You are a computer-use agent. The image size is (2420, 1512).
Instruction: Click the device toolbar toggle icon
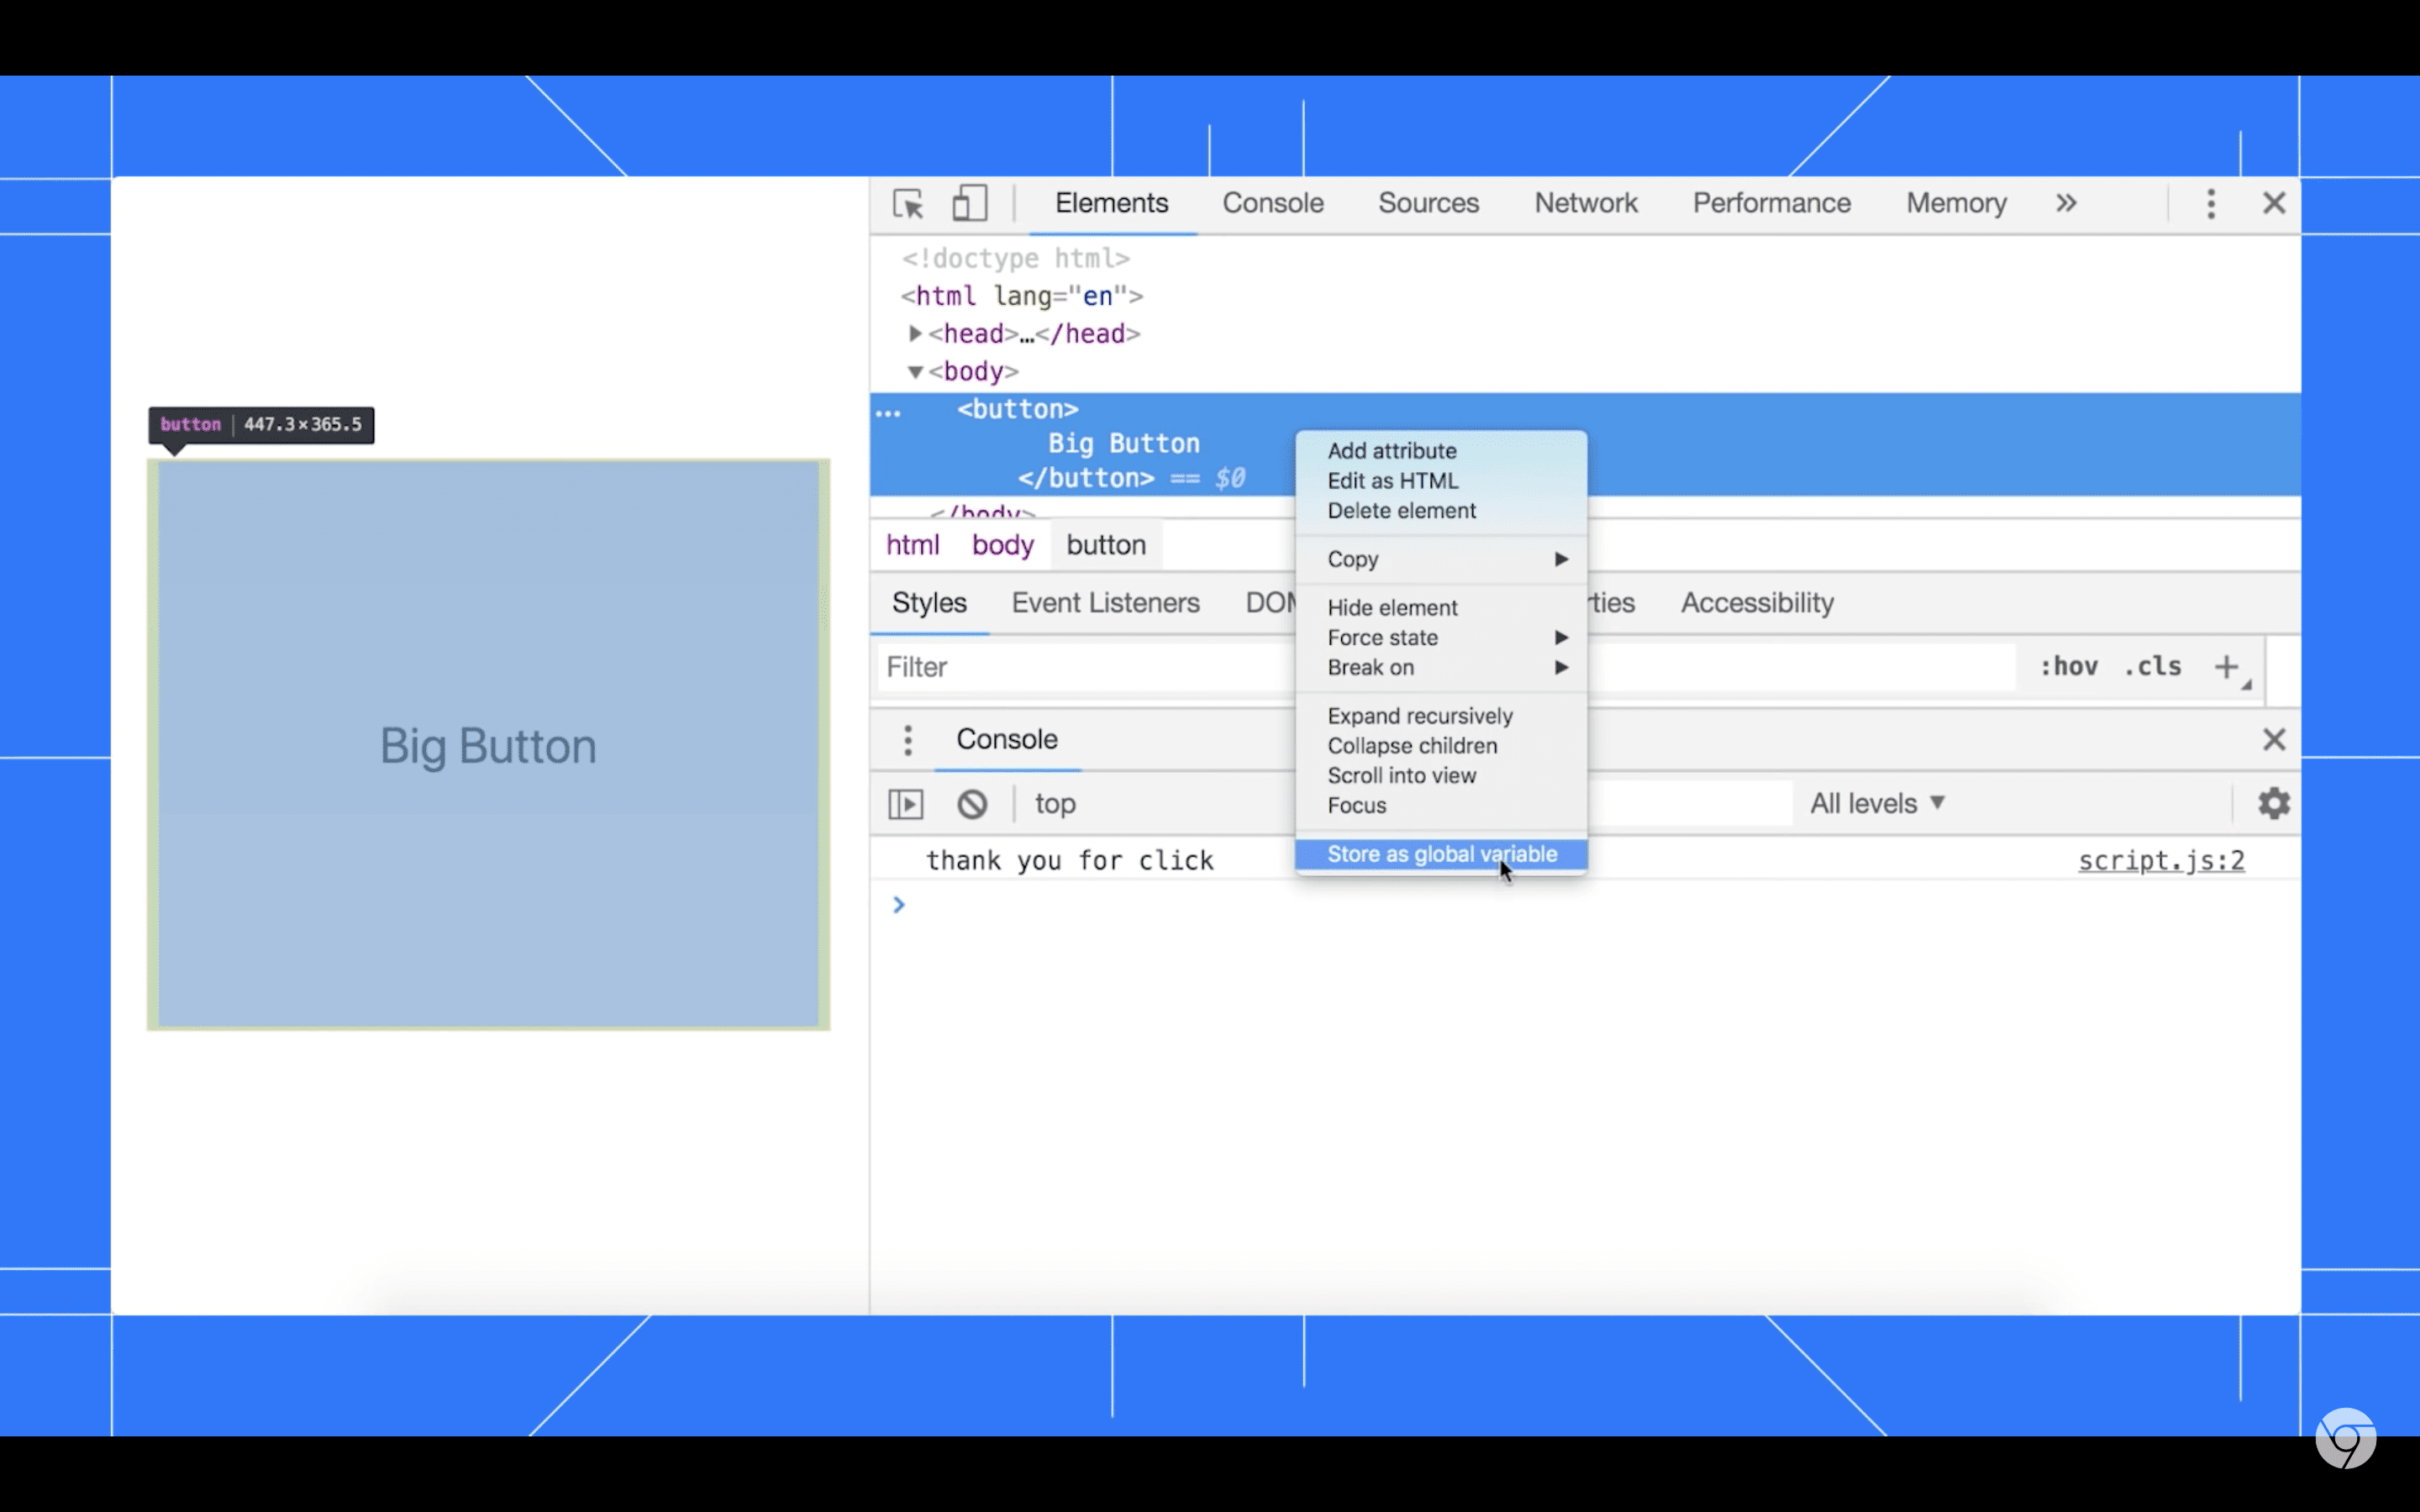(x=969, y=204)
